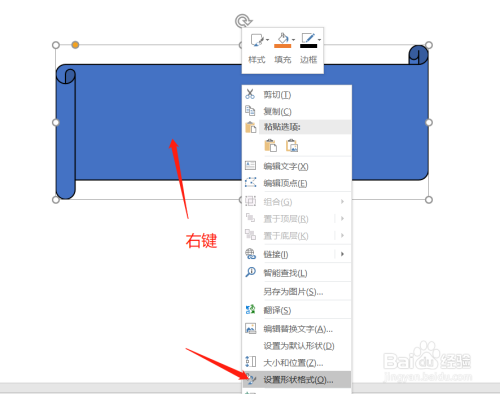The height and width of the screenshot is (394, 500).
Task: Click Smart Lookup (智能查找) entry
Action: (x=297, y=273)
